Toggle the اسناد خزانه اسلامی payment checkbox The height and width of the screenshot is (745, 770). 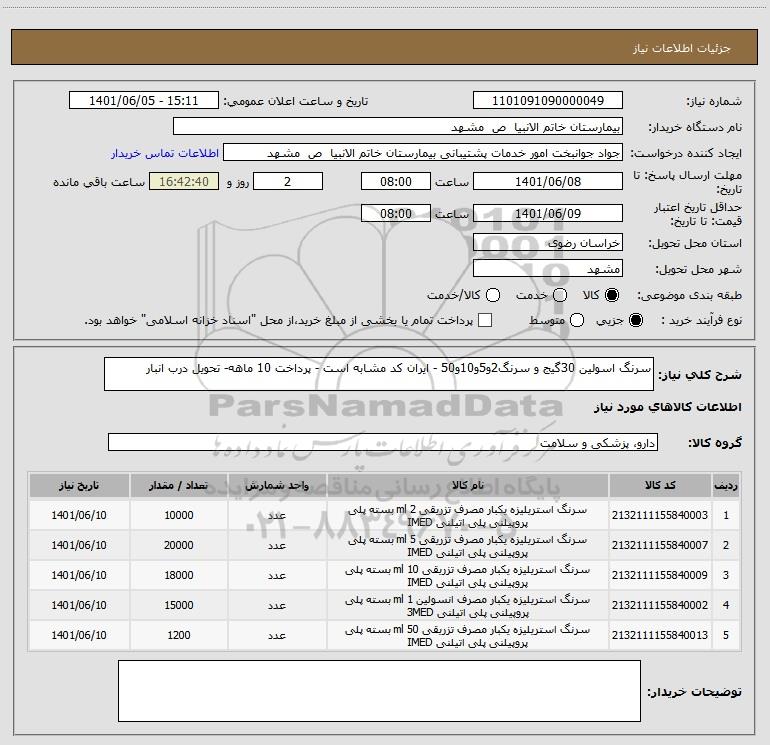tap(485, 320)
